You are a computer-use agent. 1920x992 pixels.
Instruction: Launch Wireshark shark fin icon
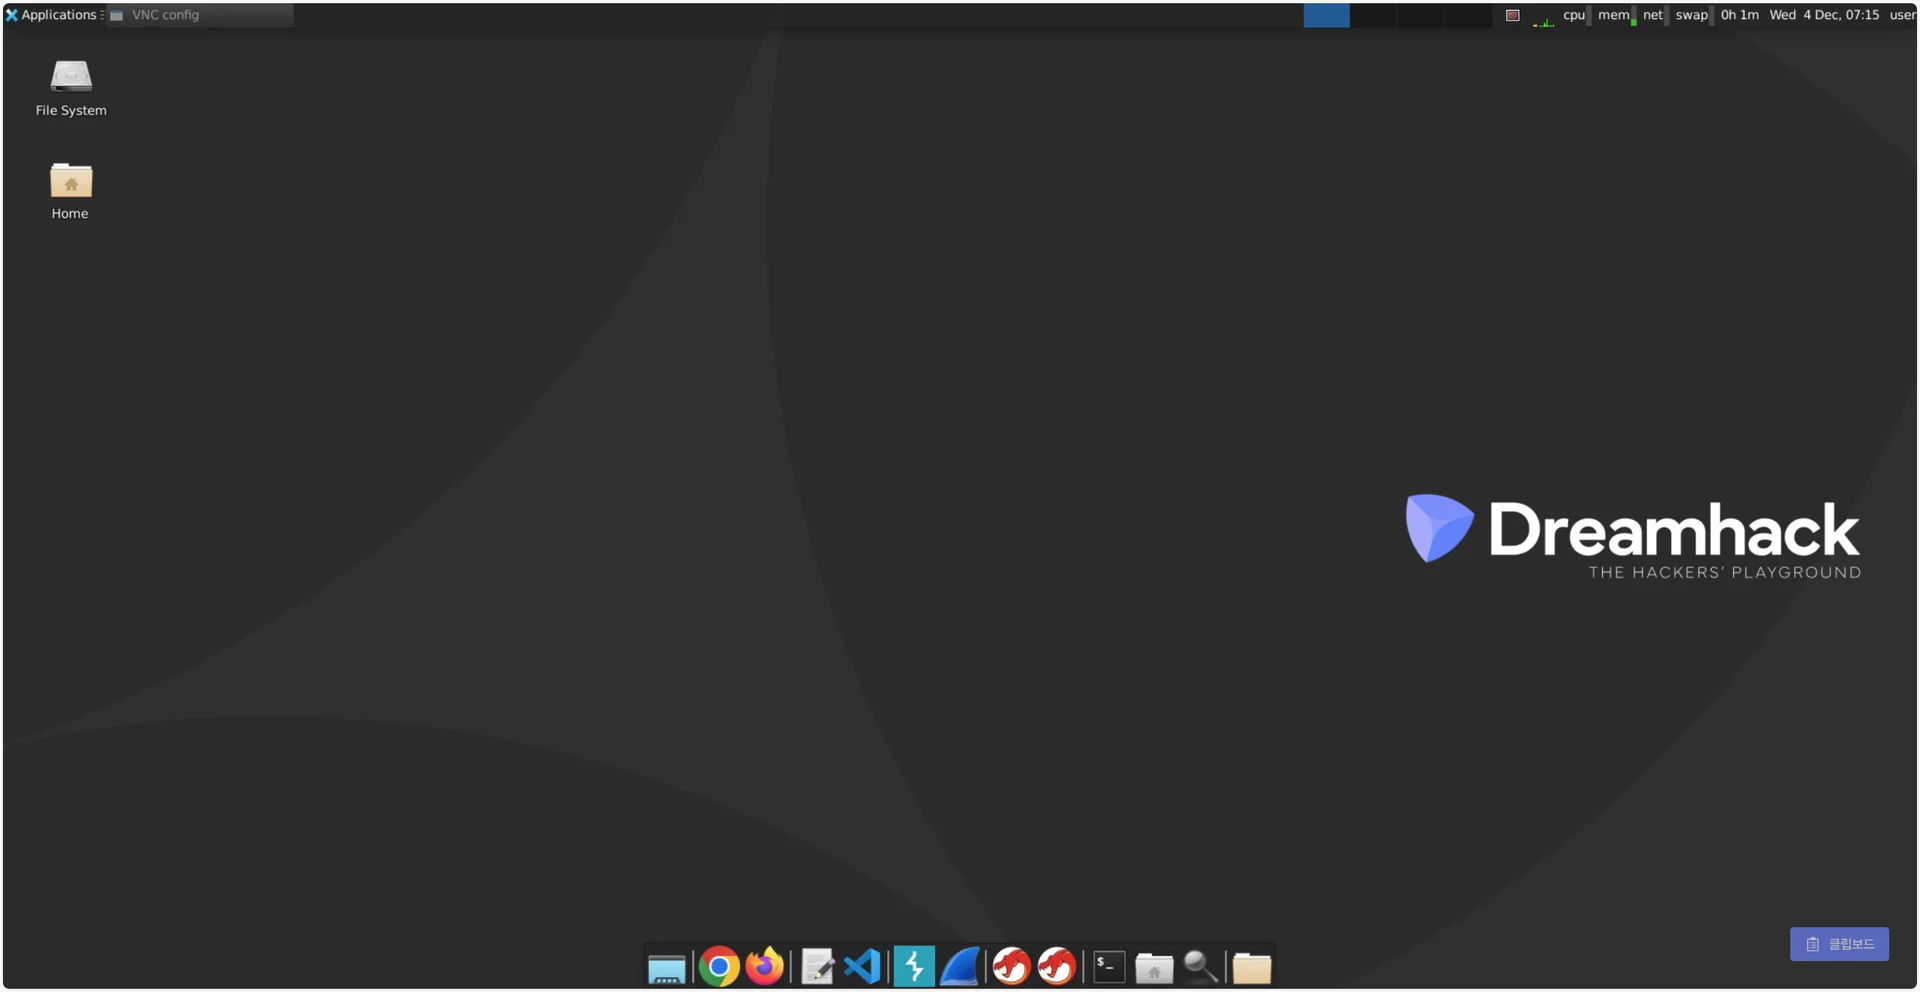tap(959, 967)
